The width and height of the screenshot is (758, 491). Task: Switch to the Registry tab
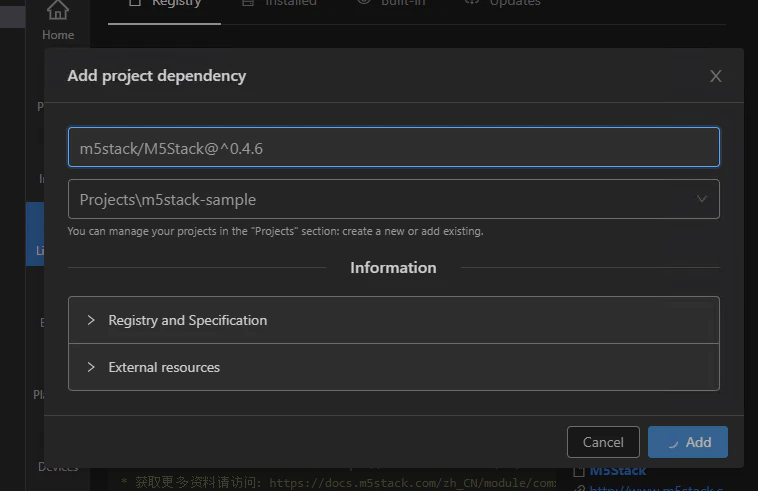(165, 4)
